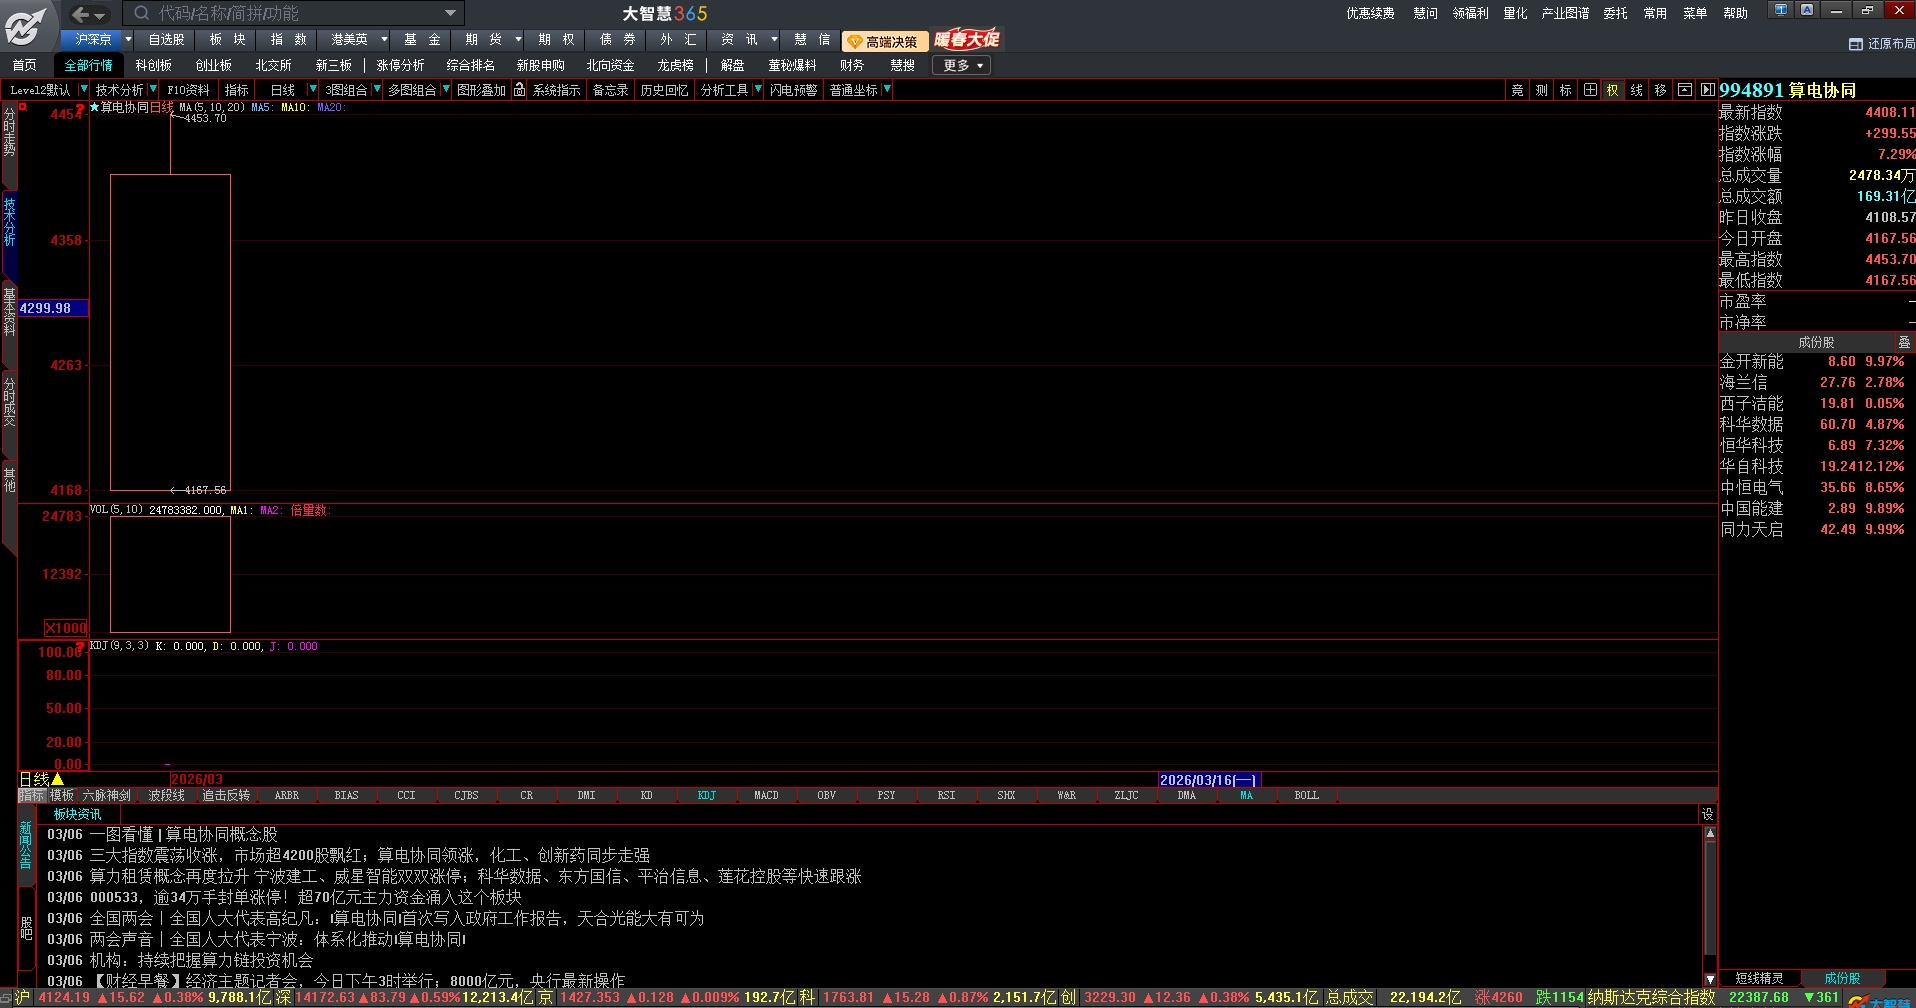This screenshot has width=1916, height=1008.
Task: Click the screen mode icon in title bar
Action: pos(1781,10)
